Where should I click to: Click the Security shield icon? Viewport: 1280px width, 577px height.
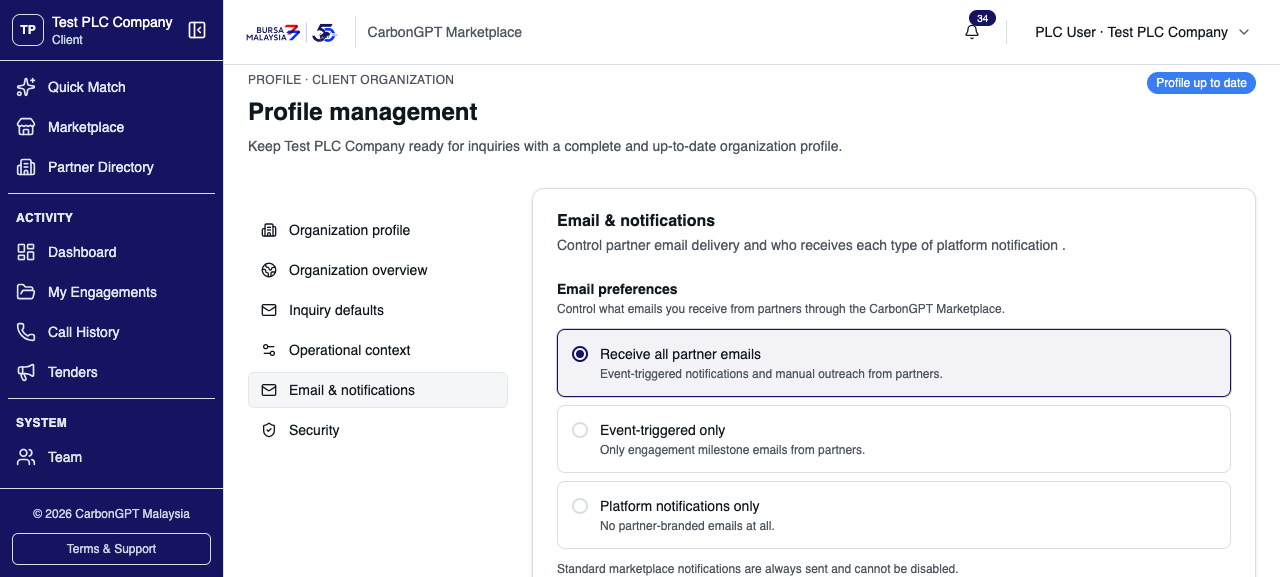268,430
